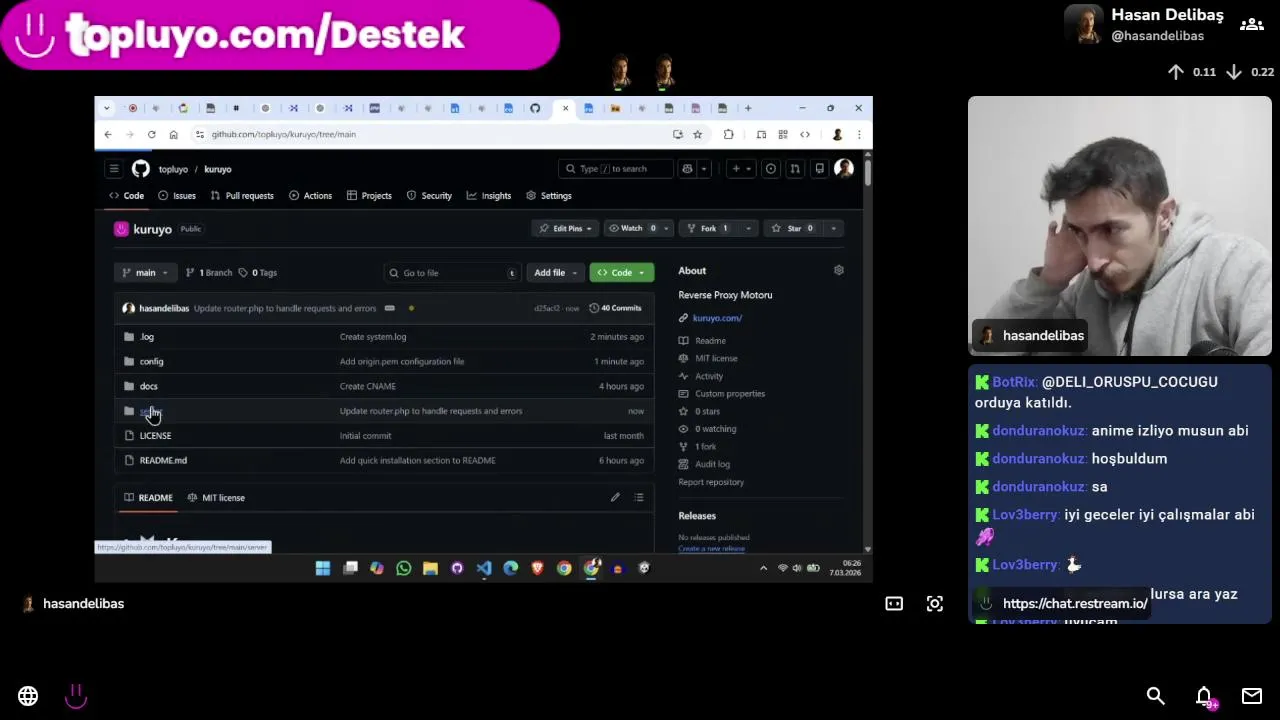1280x720 pixels.
Task: Open config folder
Action: pos(151,361)
